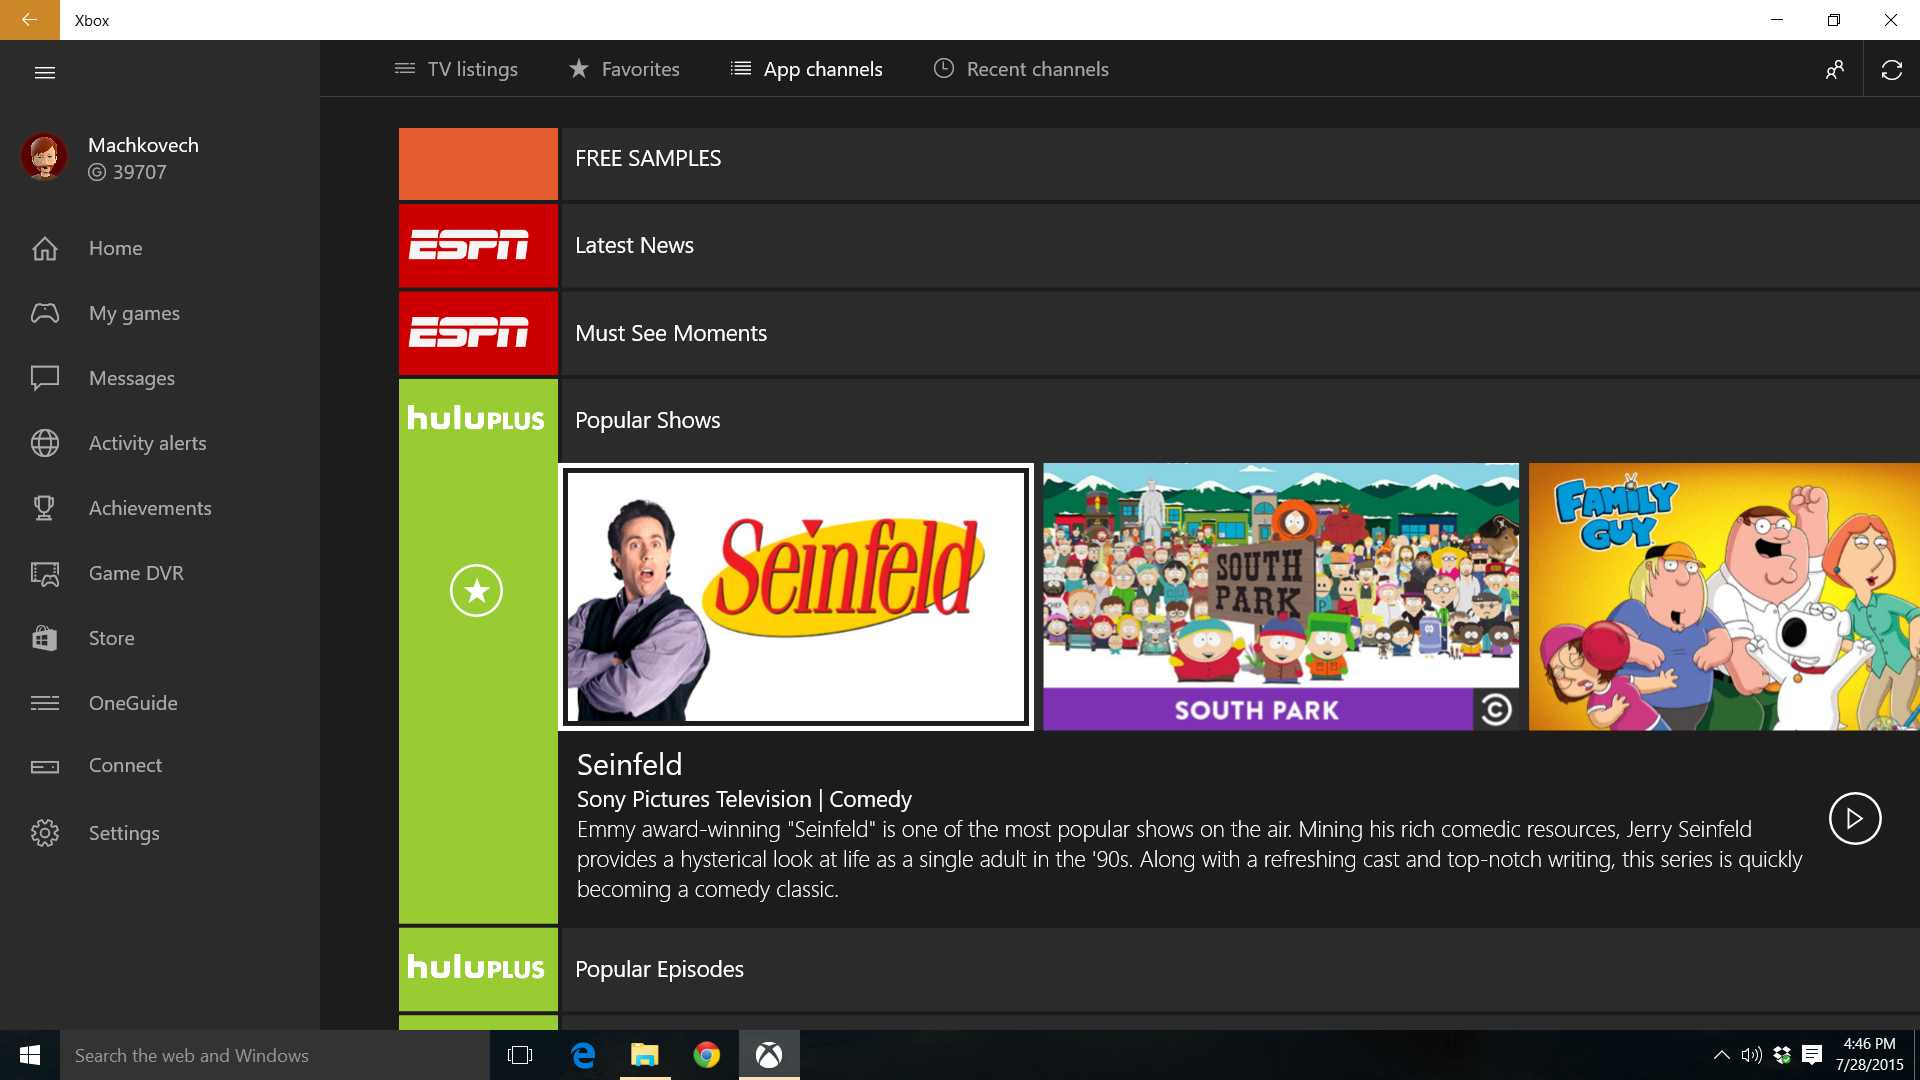Open Messages

click(130, 378)
